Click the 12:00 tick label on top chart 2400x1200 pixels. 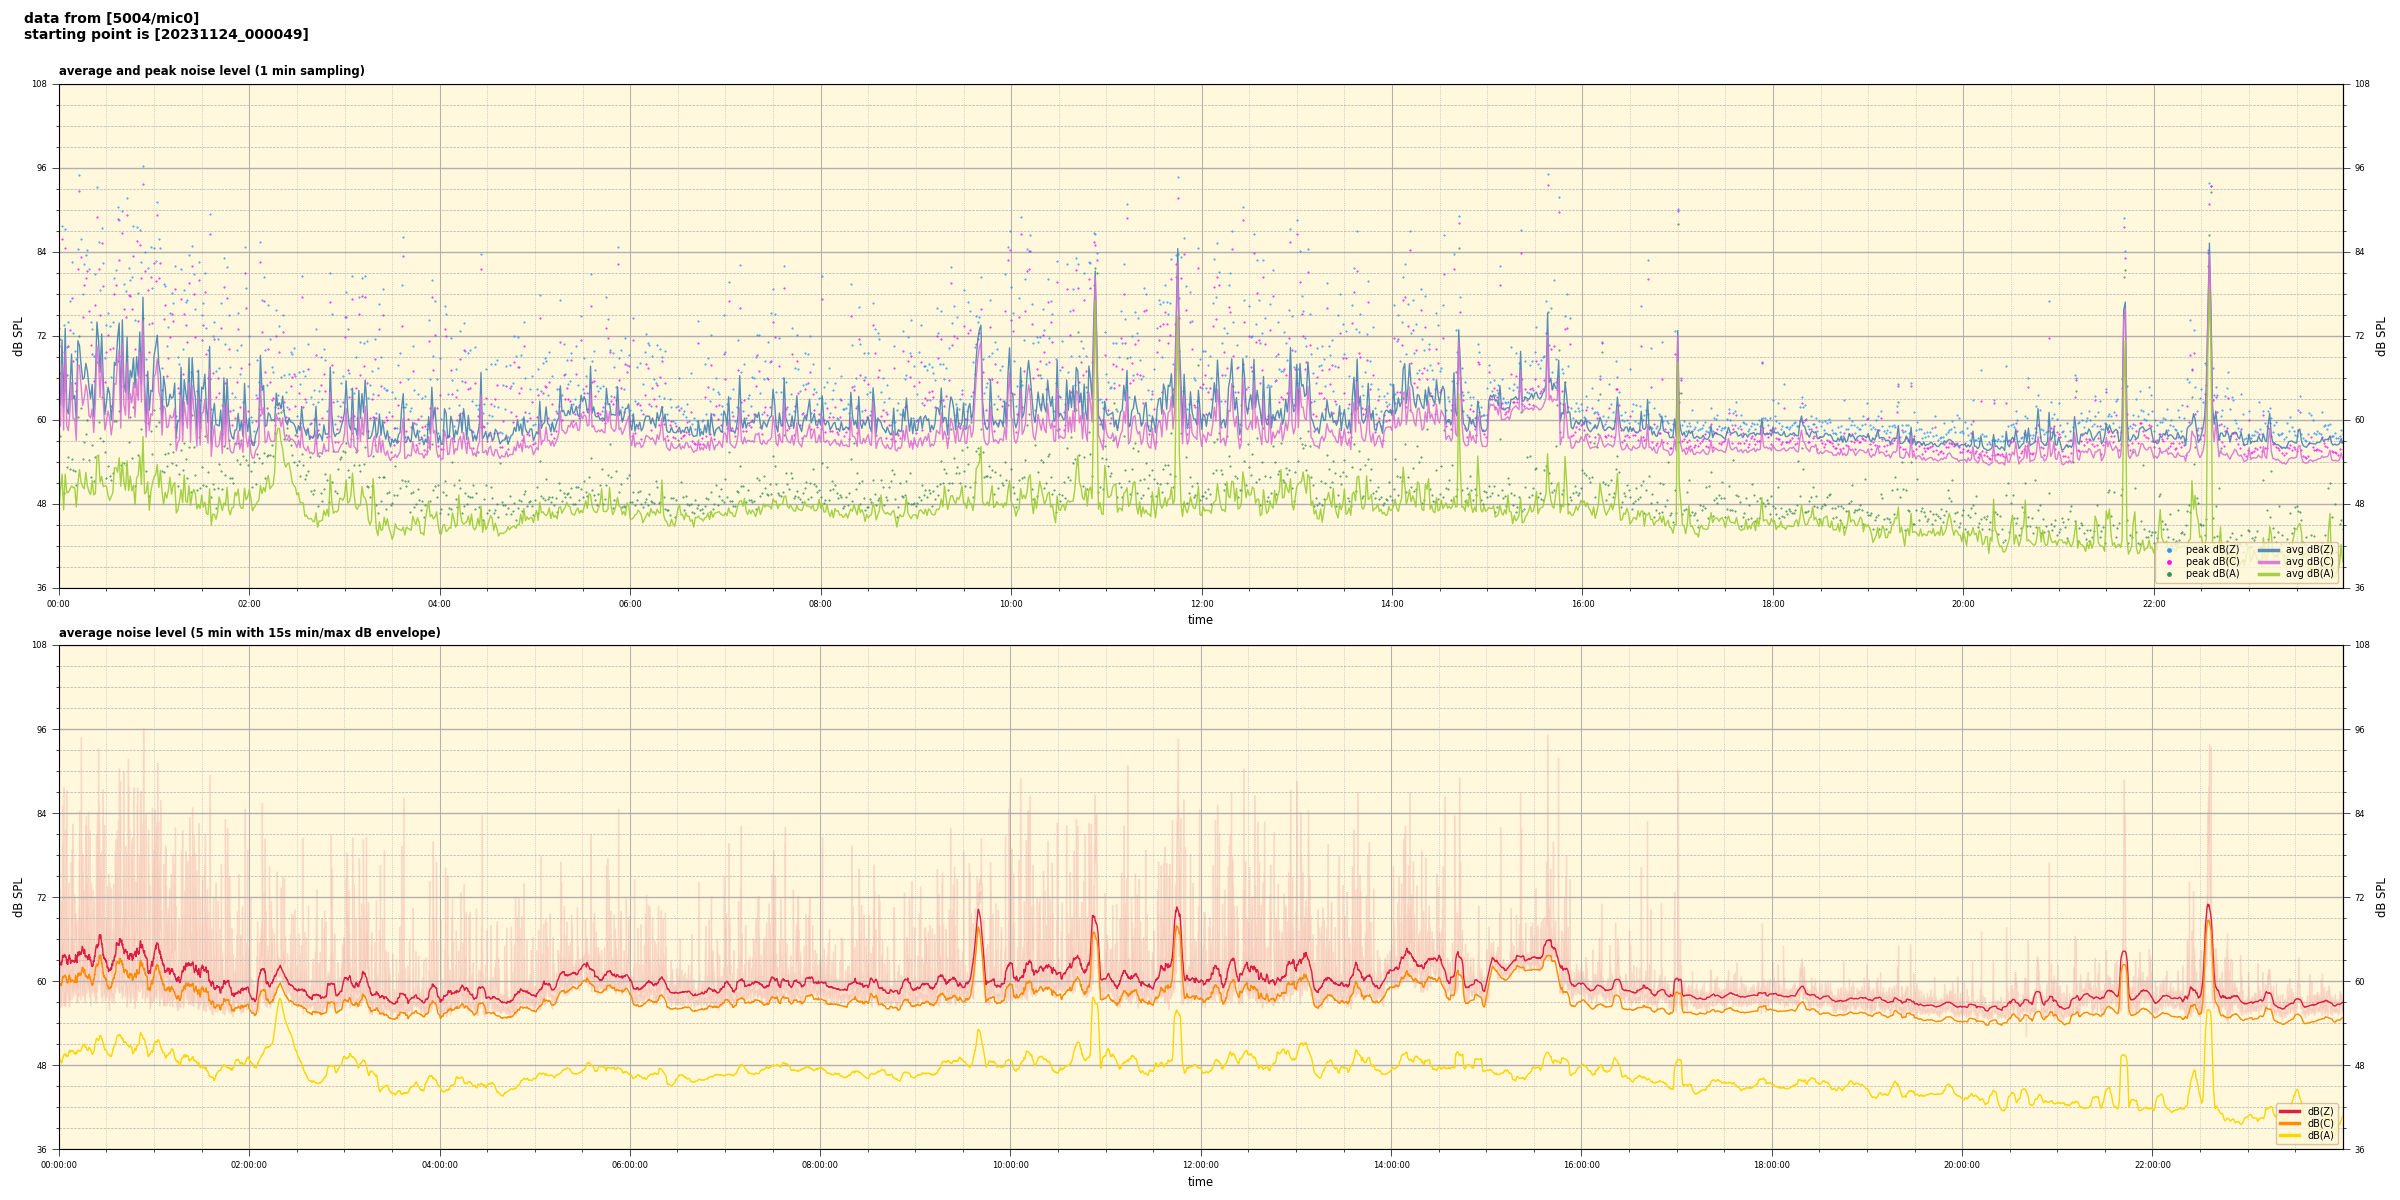[x=1201, y=604]
